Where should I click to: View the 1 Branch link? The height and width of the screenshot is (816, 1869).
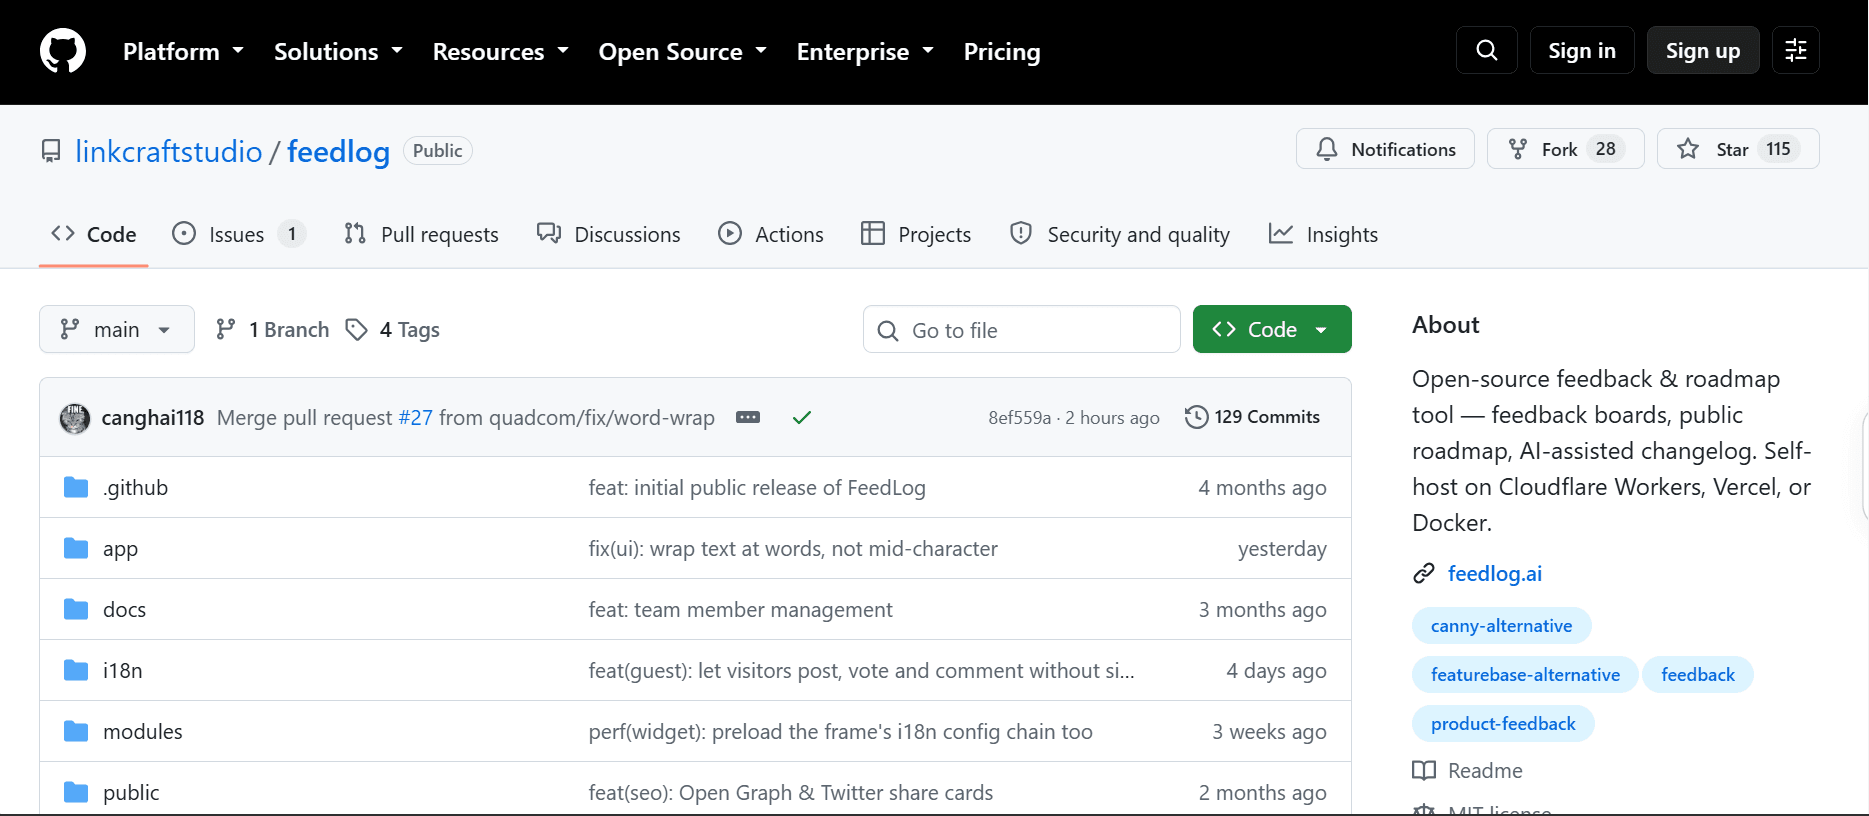tap(273, 329)
